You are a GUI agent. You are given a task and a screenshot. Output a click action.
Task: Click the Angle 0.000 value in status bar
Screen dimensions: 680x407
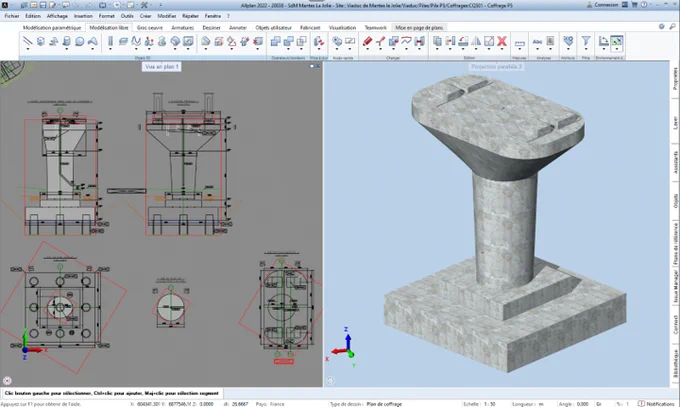(583, 404)
